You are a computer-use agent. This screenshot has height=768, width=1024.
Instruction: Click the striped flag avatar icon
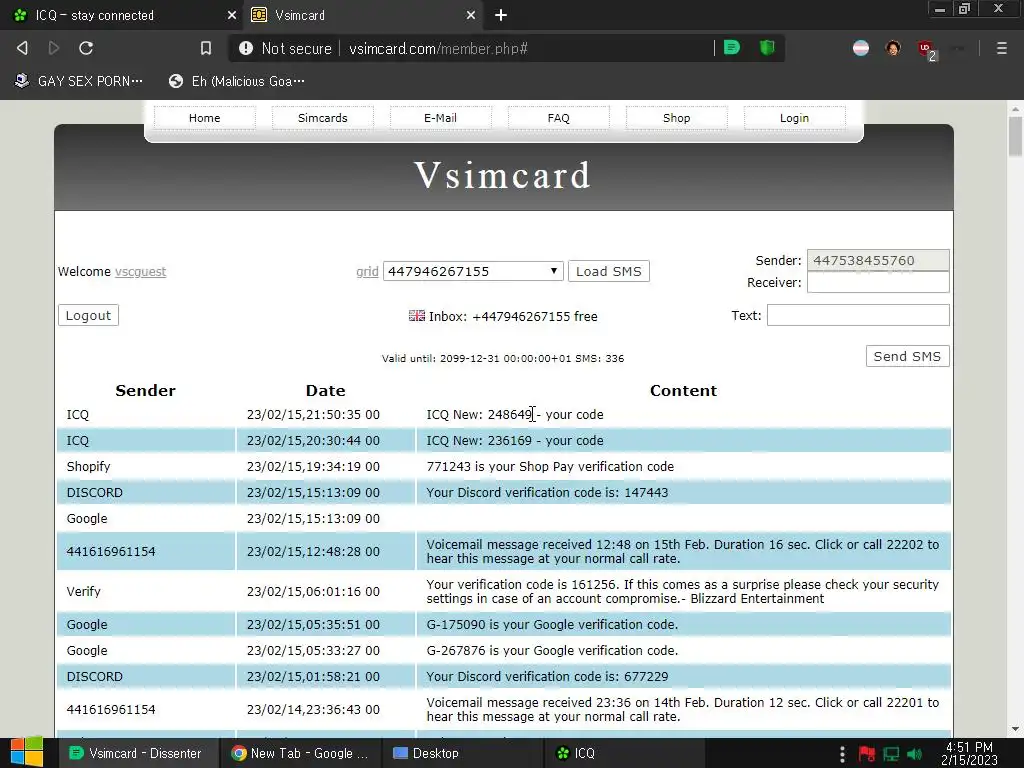[x=861, y=48]
